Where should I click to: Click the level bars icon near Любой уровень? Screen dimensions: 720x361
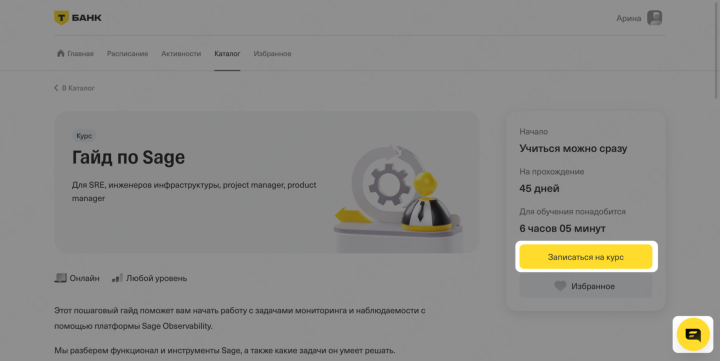[x=117, y=278]
